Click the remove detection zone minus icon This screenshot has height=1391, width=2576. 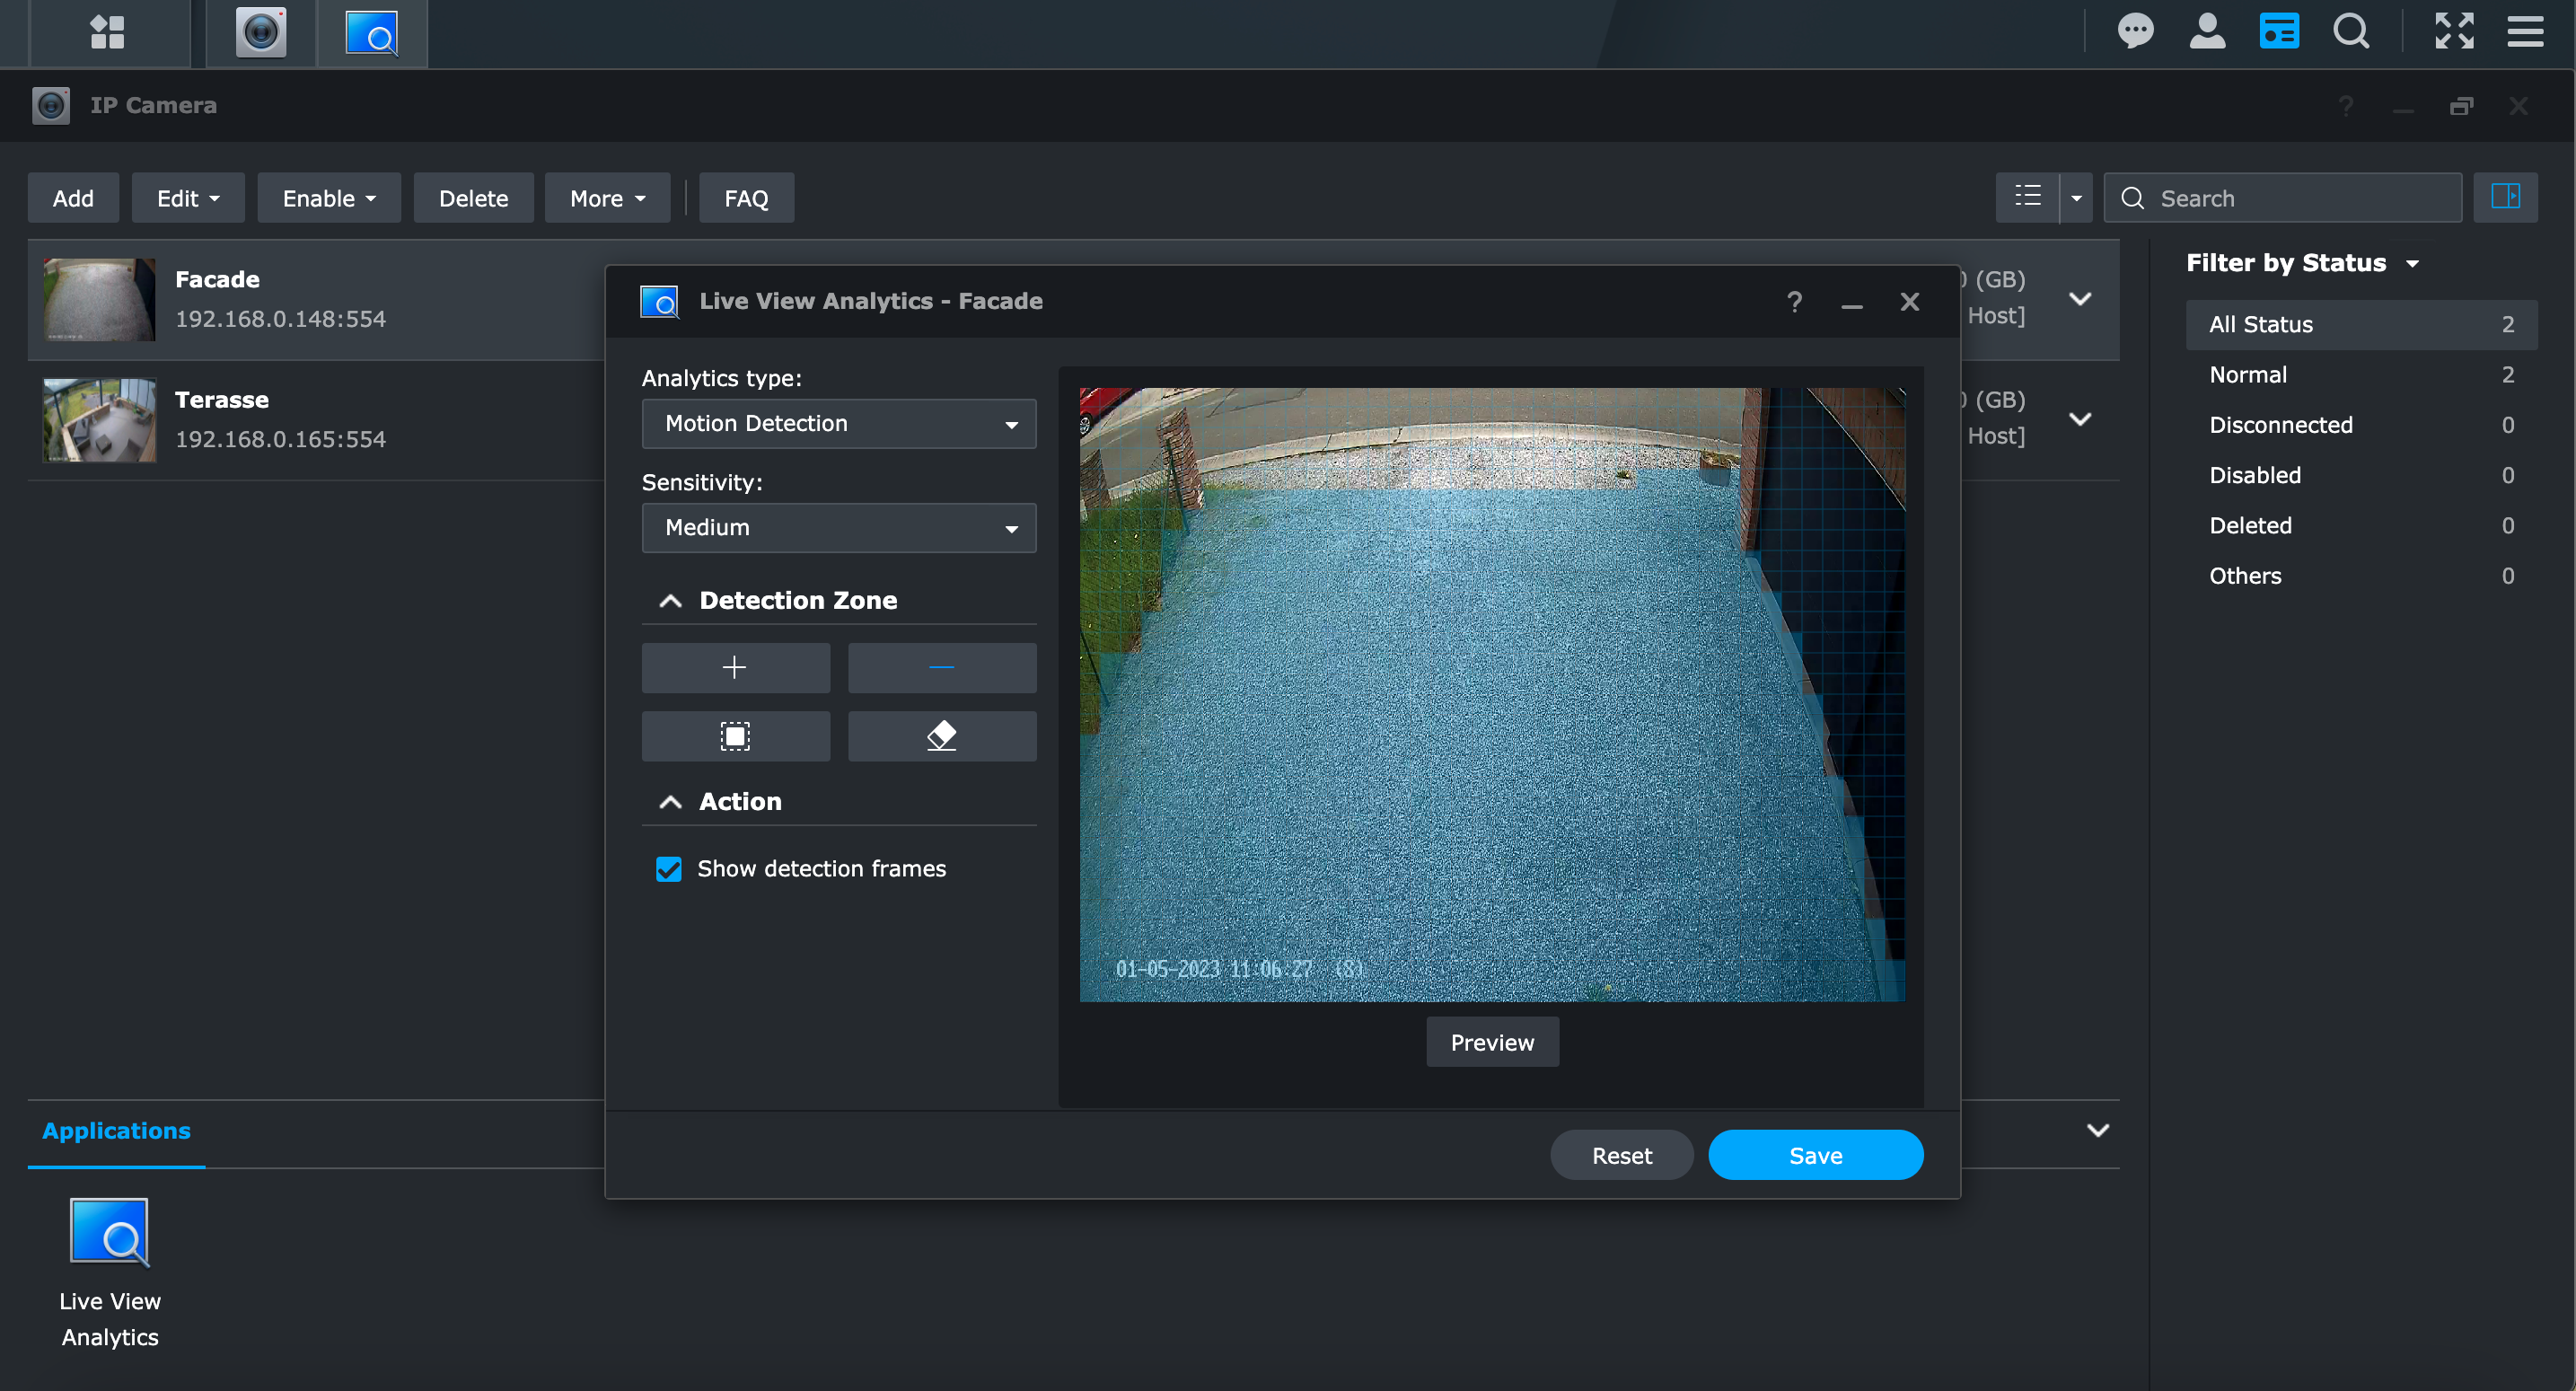941,667
